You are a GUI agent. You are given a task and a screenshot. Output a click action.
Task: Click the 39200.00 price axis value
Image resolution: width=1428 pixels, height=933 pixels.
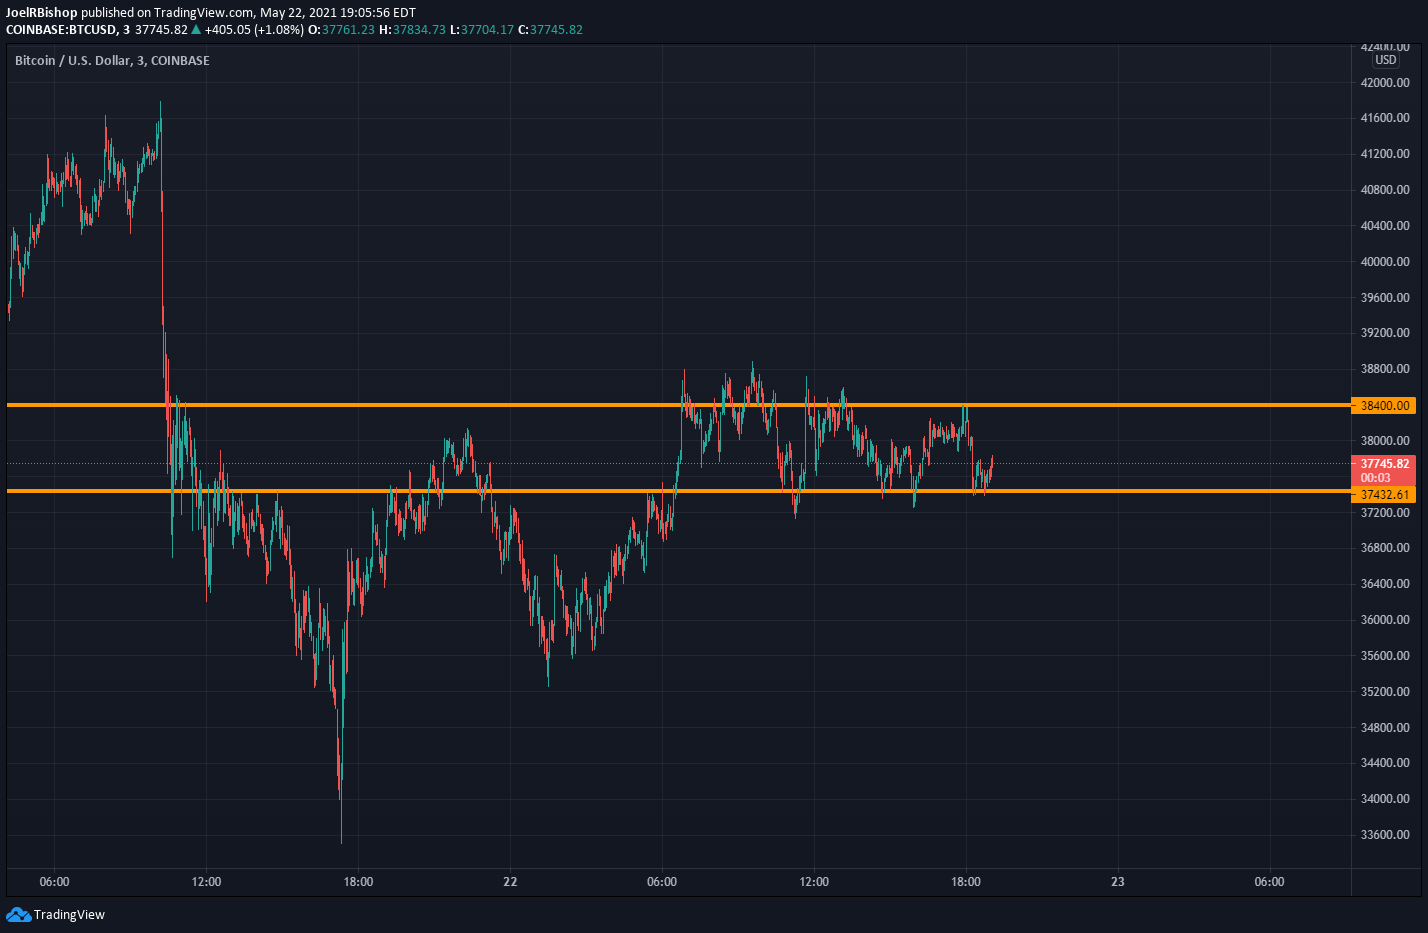click(1385, 333)
